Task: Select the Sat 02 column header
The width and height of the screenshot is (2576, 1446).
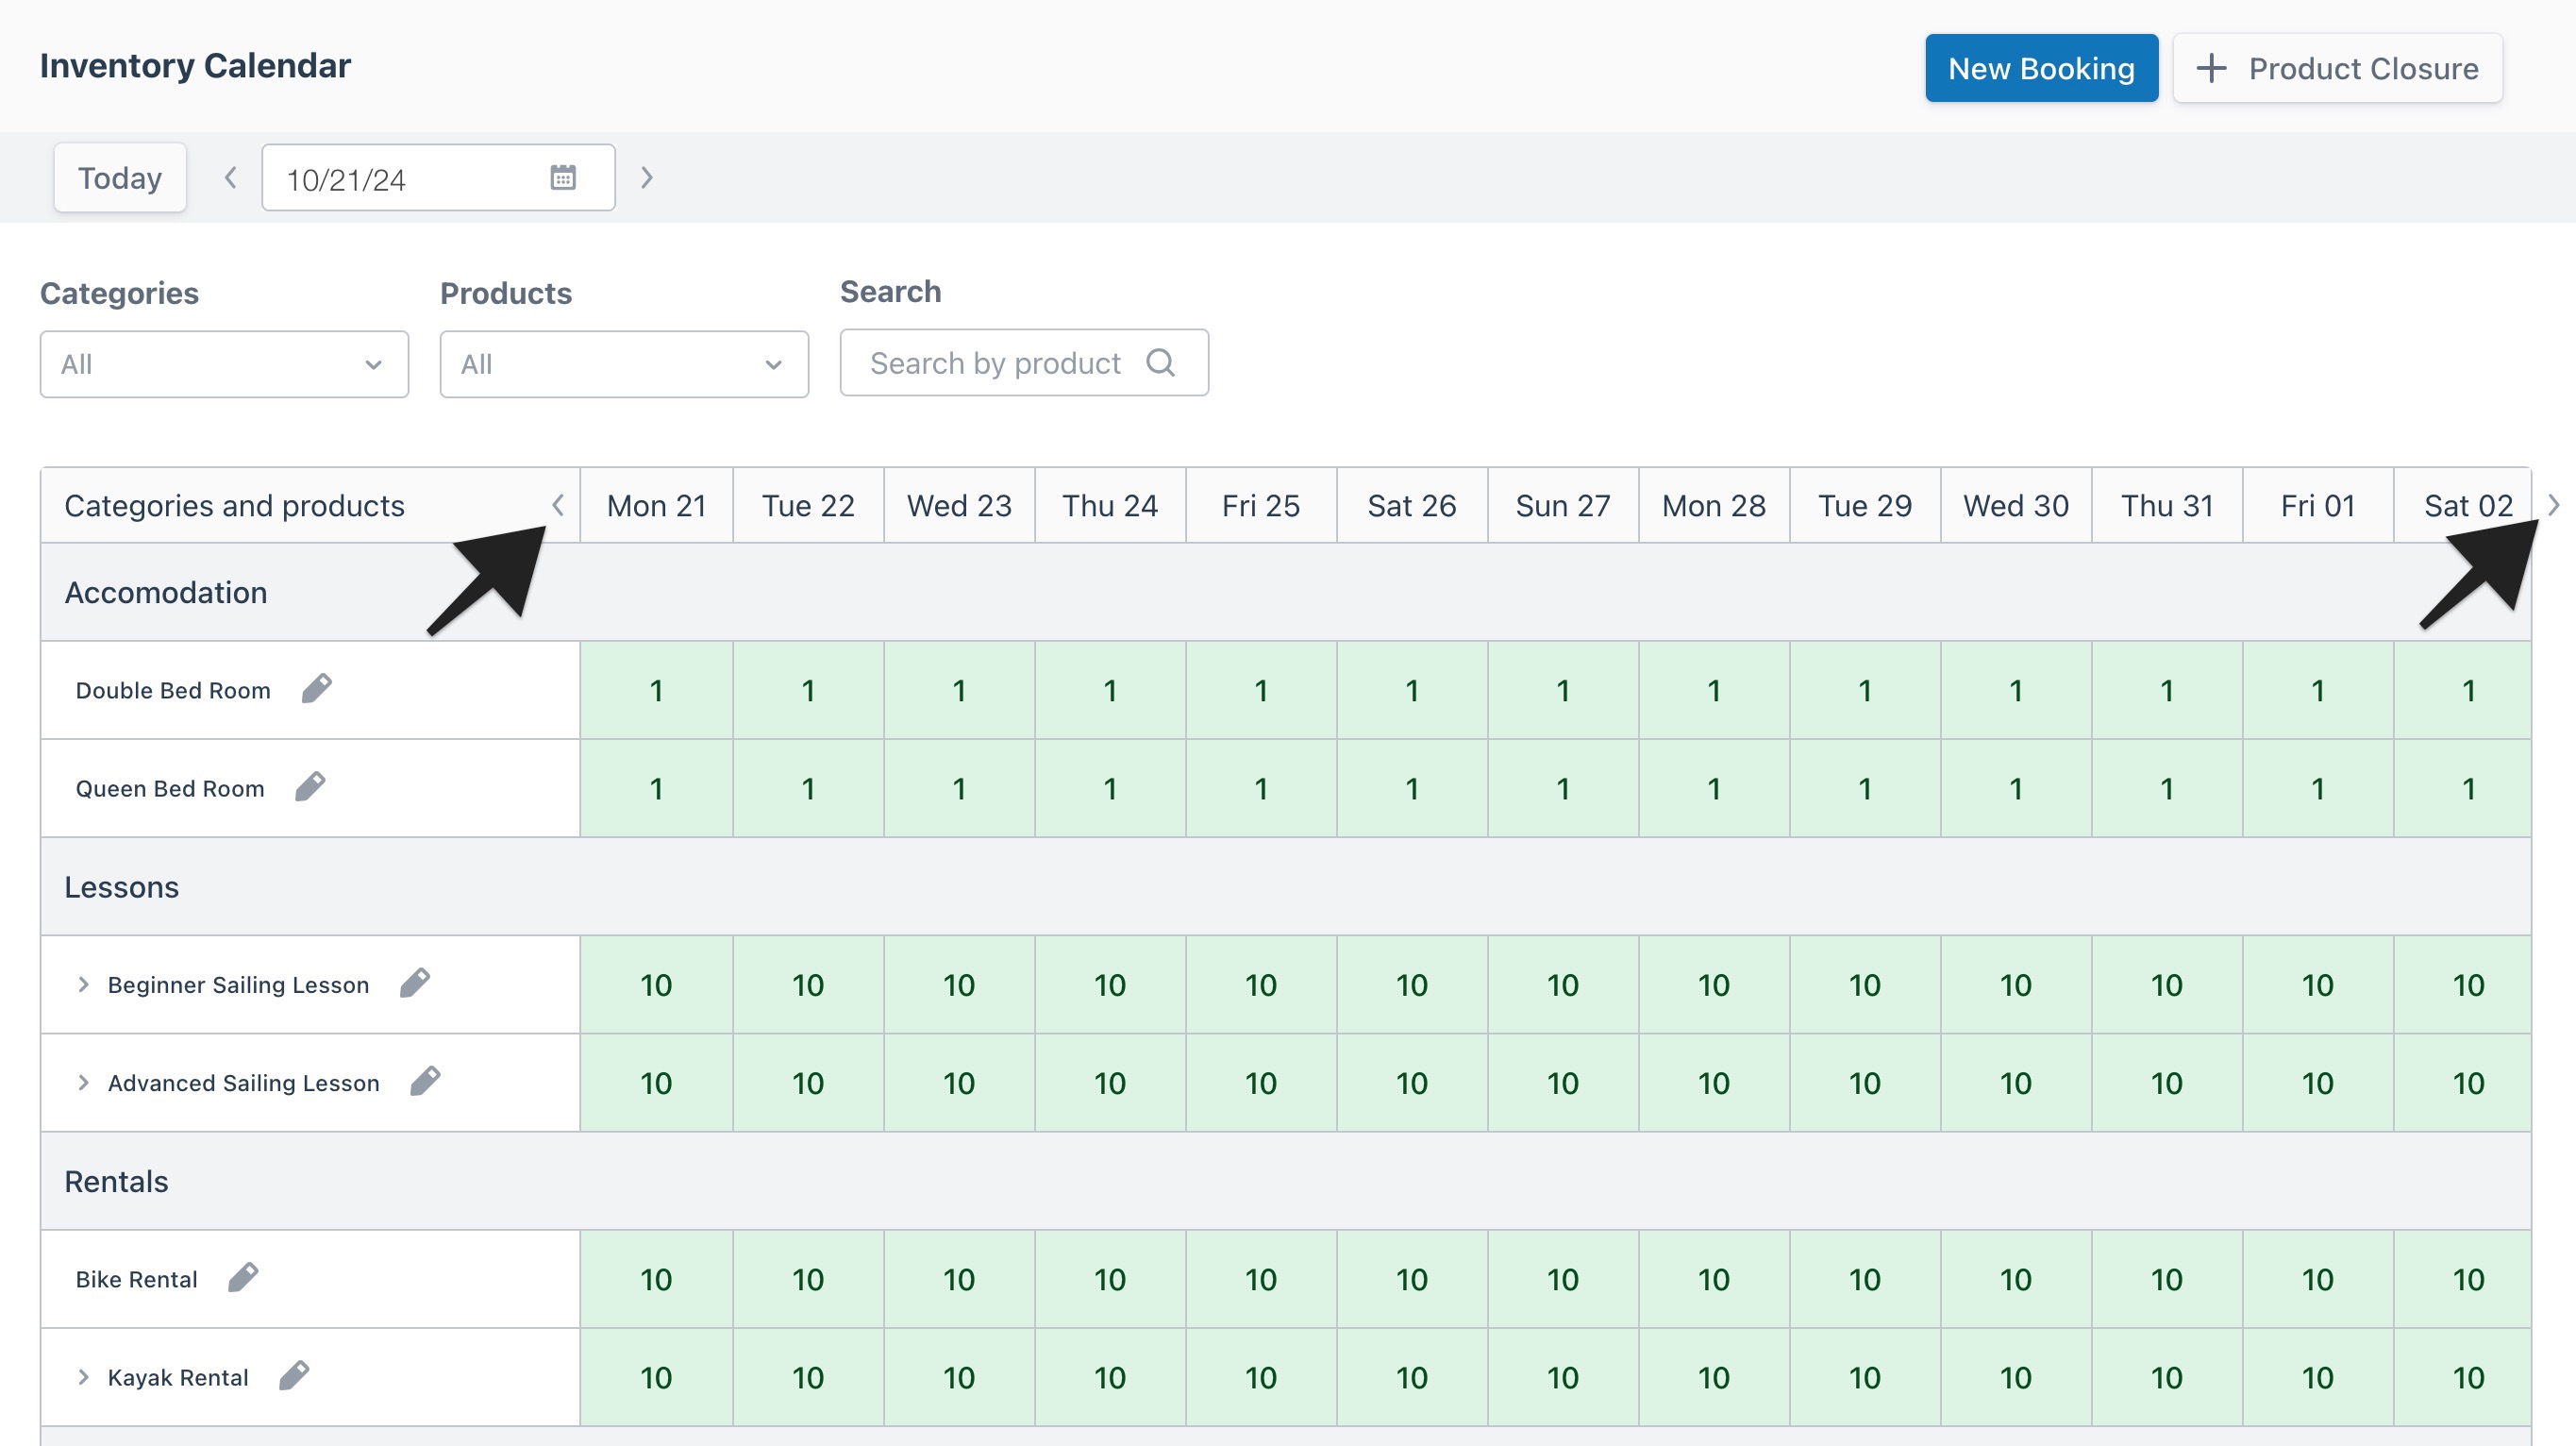Action: click(2463, 505)
